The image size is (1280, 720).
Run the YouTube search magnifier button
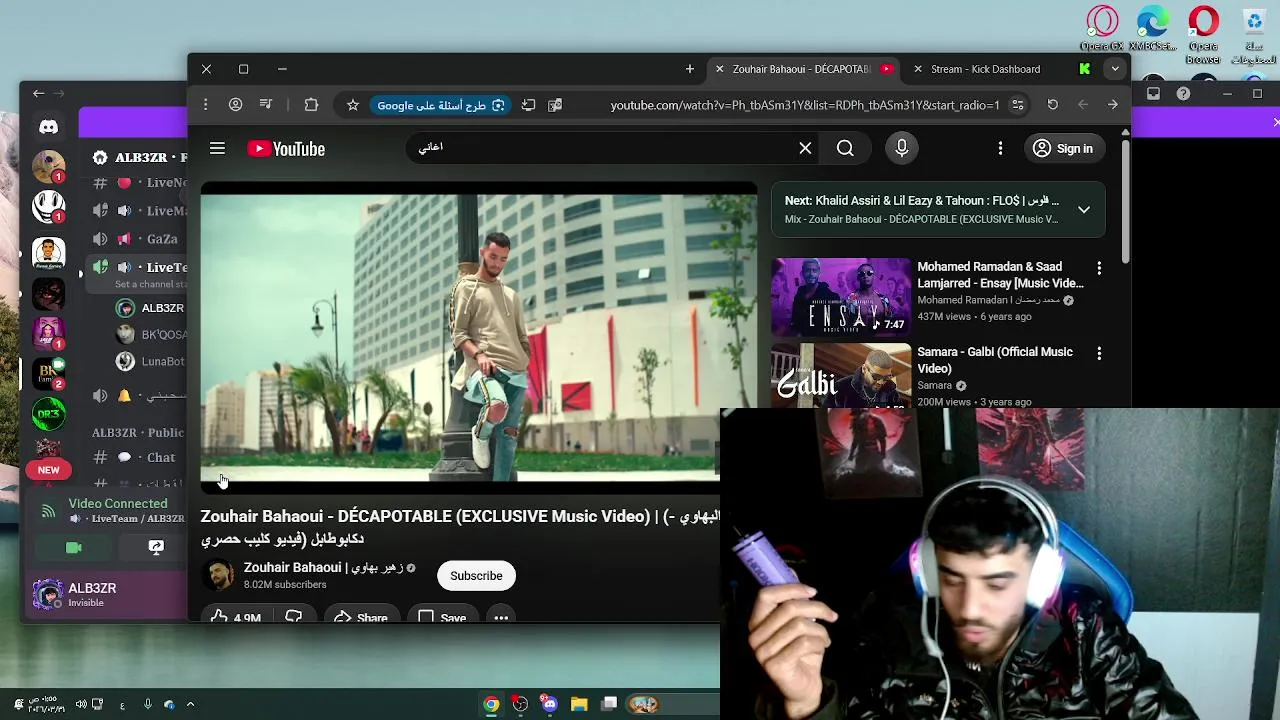tap(845, 148)
